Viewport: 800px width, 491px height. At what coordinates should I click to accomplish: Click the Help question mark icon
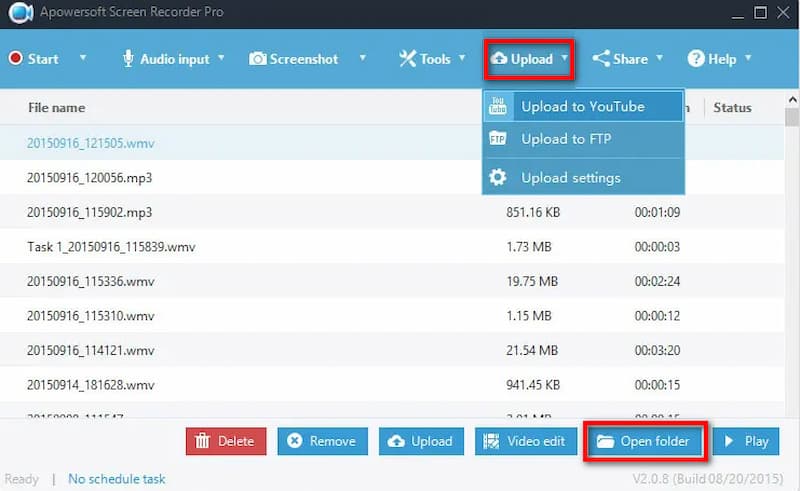[x=696, y=59]
